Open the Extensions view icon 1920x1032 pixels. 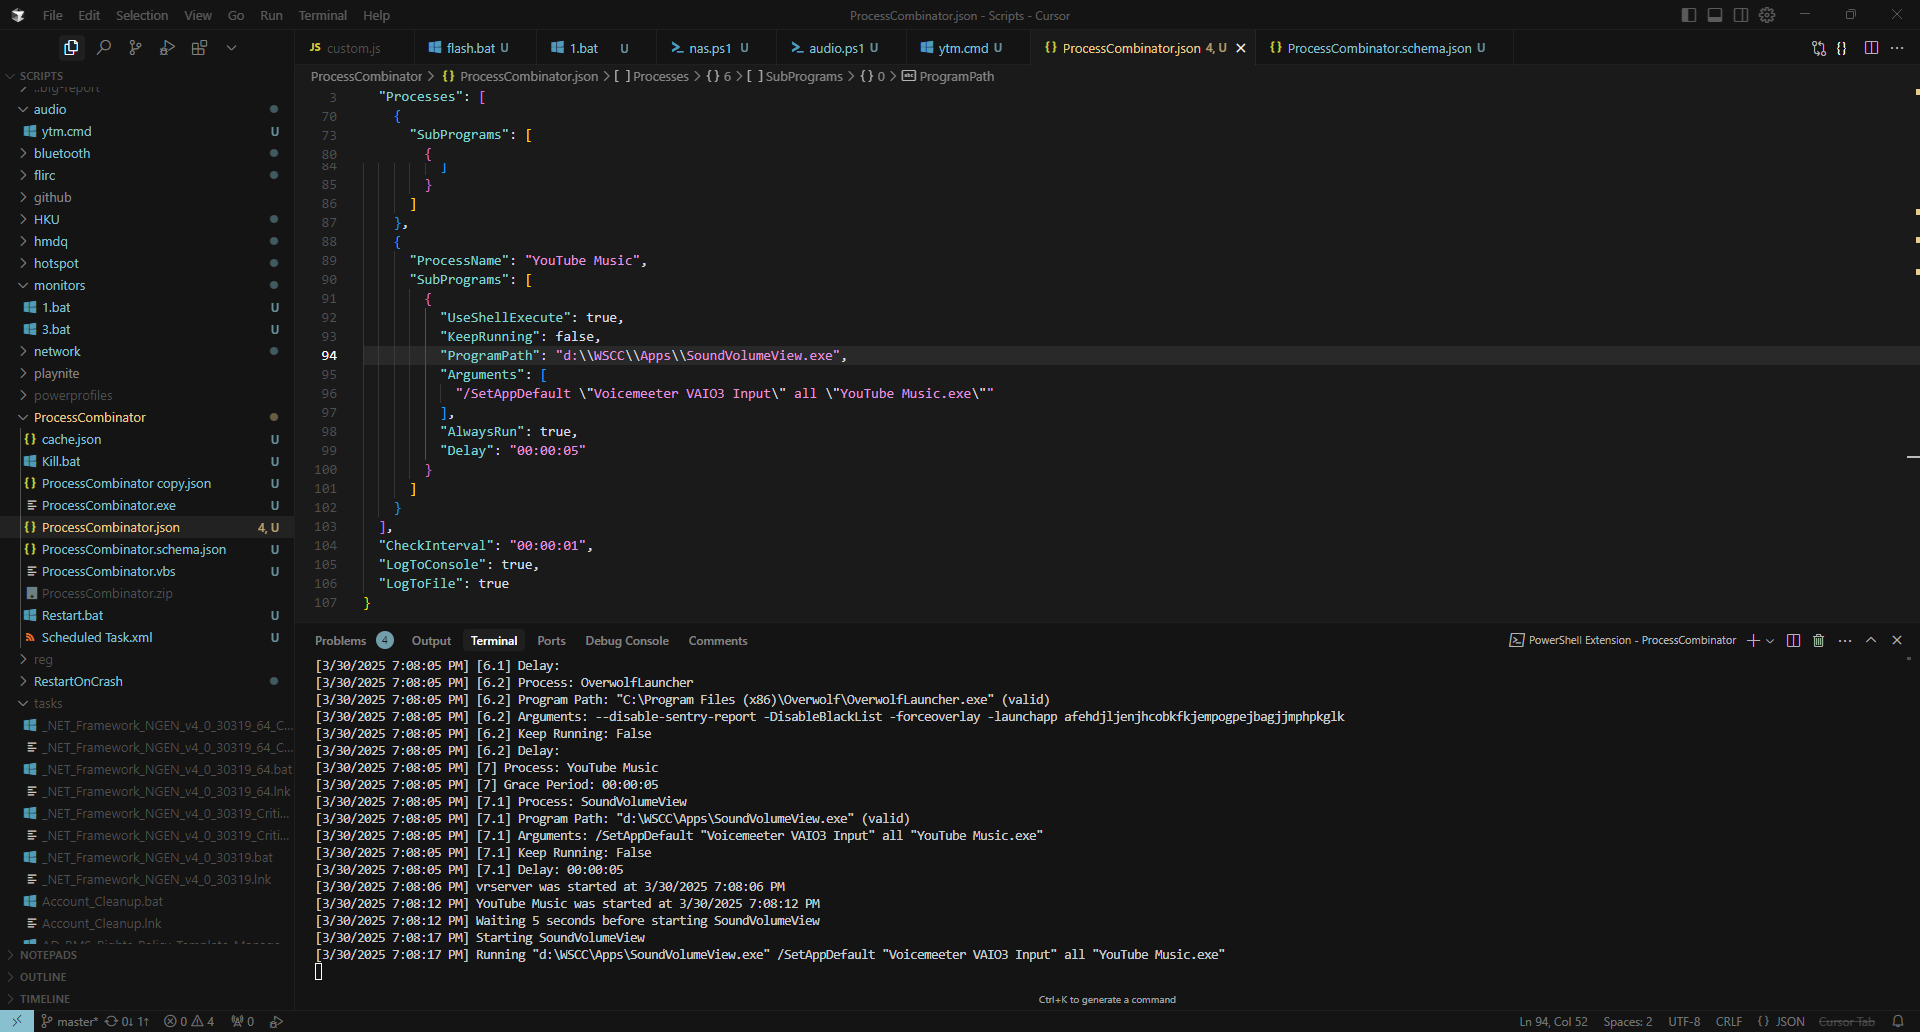[199, 47]
